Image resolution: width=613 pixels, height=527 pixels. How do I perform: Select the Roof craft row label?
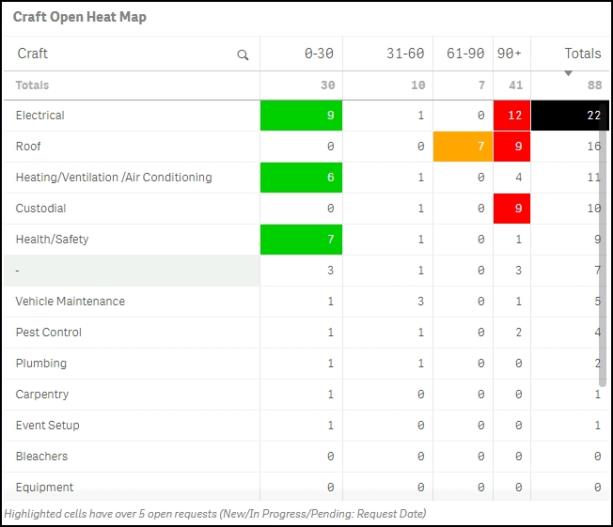click(x=28, y=146)
